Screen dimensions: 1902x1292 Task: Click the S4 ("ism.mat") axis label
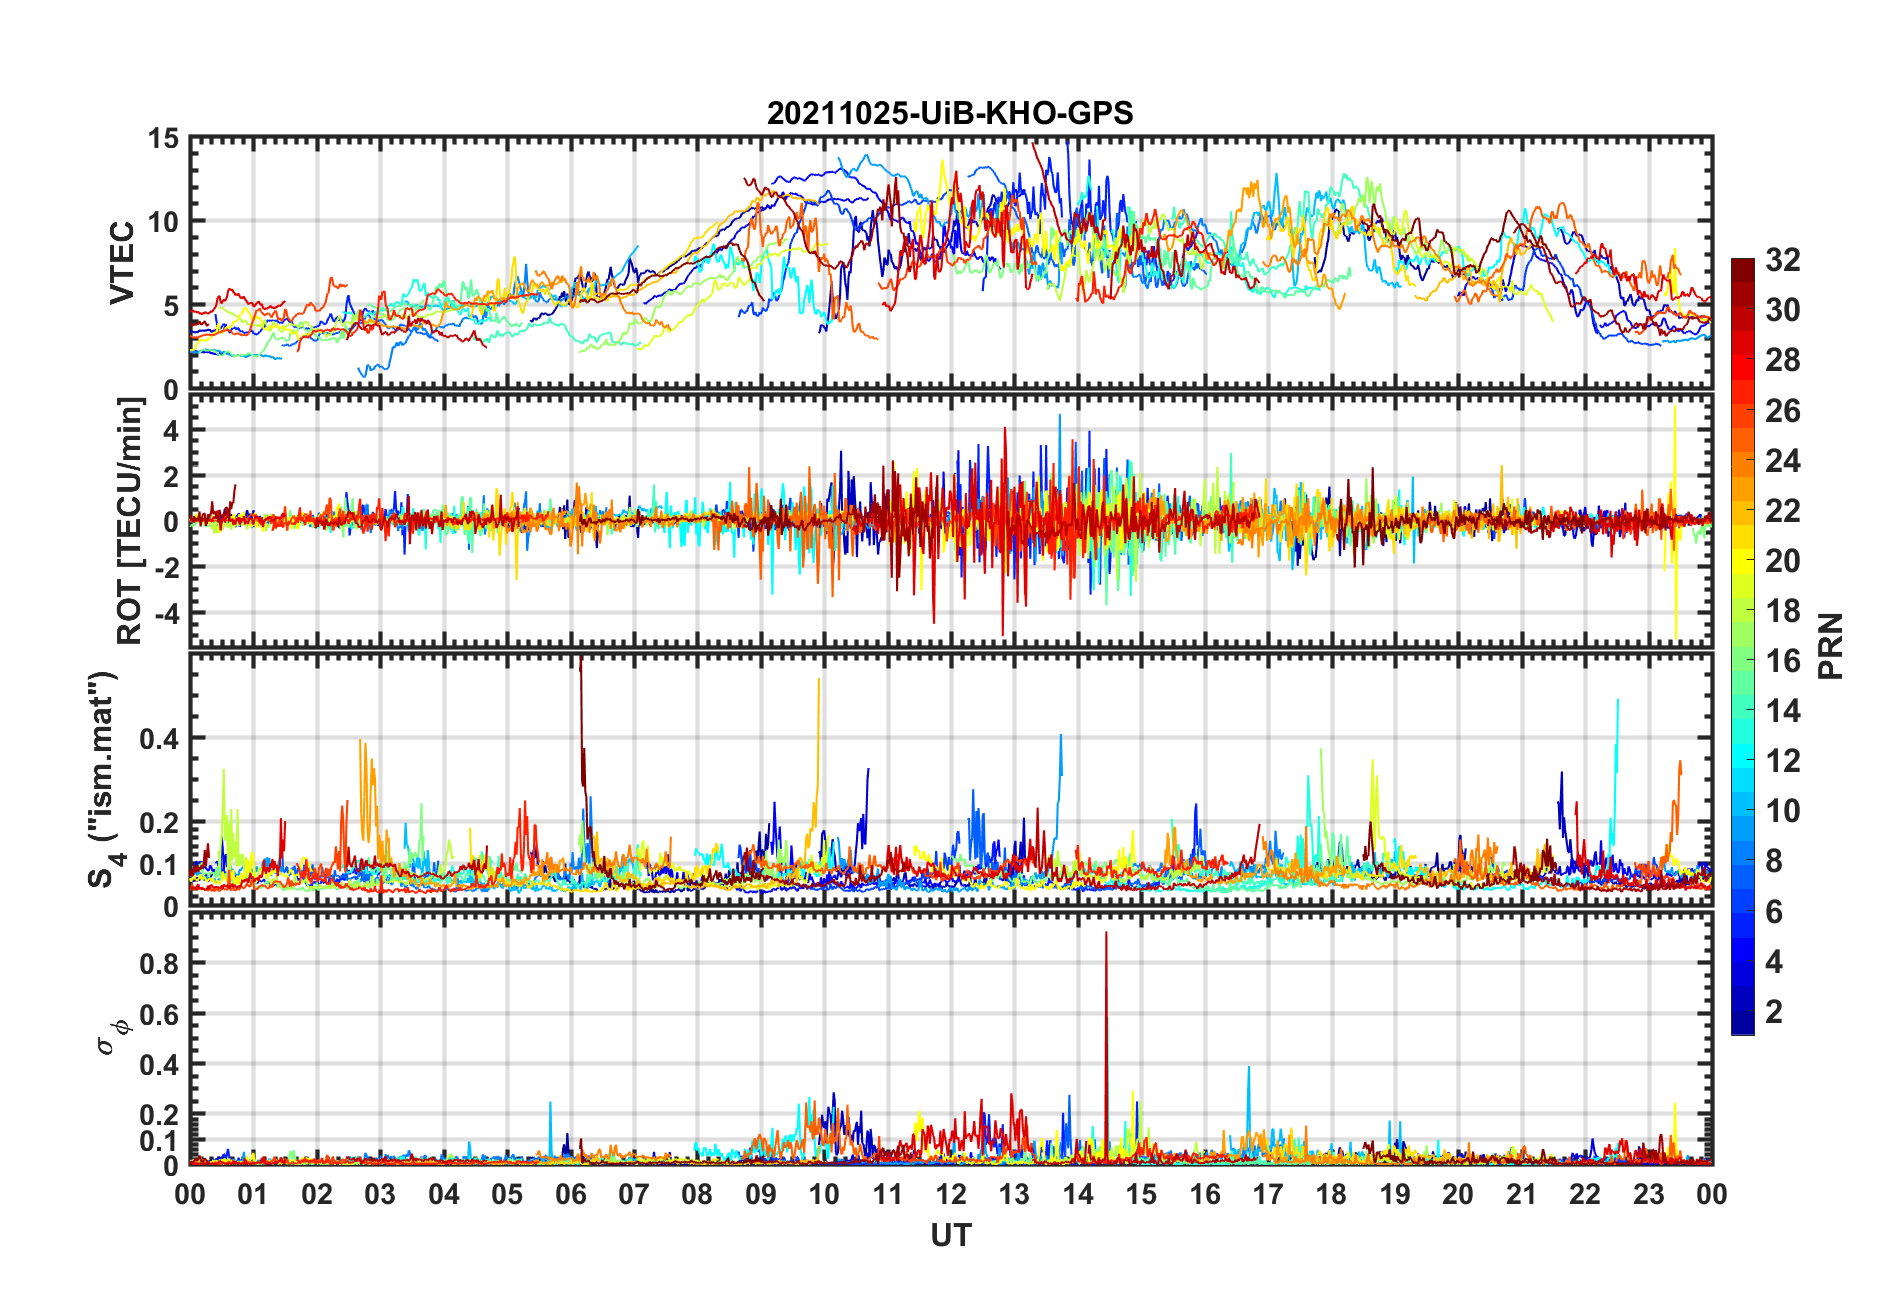pos(104,780)
